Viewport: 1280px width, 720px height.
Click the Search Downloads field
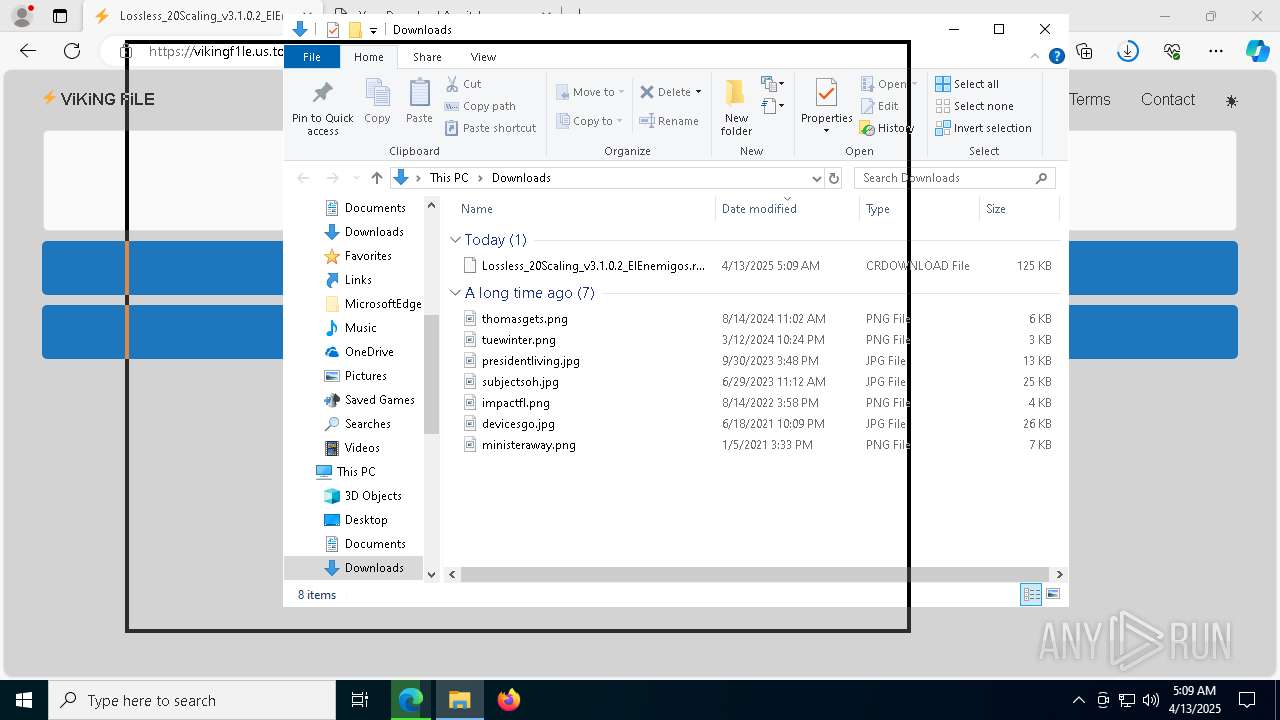[x=955, y=178]
